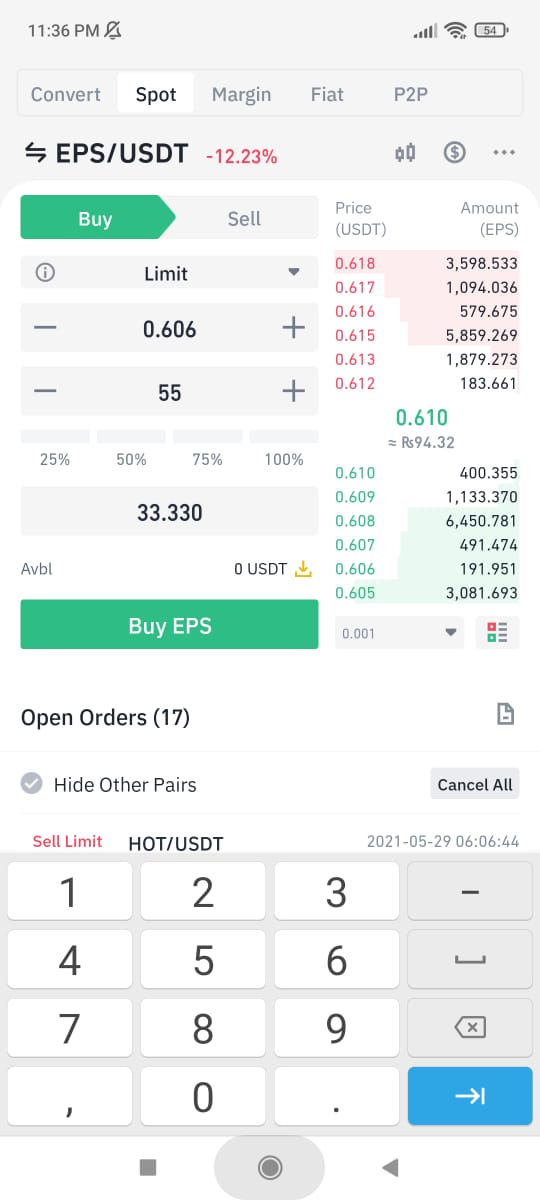Select the Buy side toggle
Screen dimensions: 540x1200
tap(95, 218)
